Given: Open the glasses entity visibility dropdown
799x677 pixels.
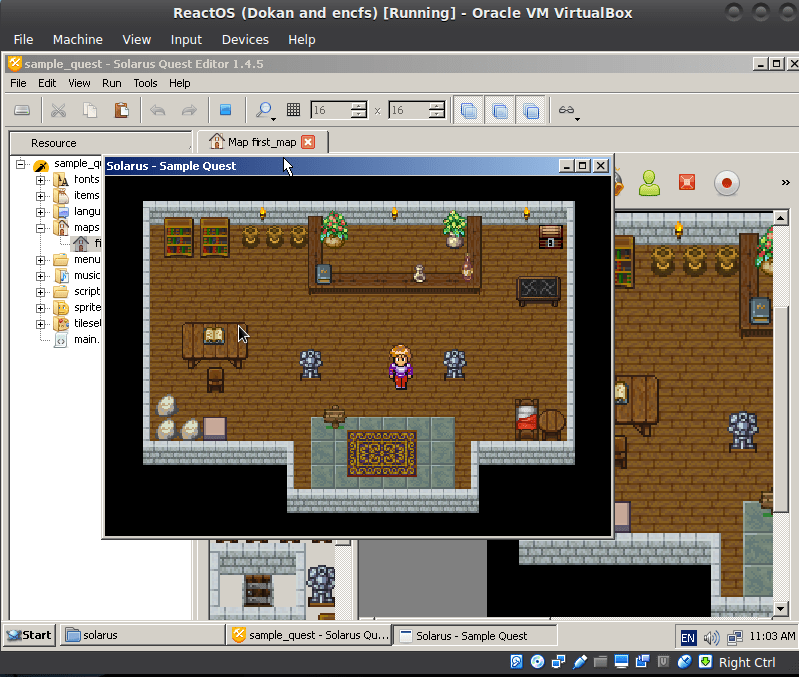Looking at the screenshot, I should (569, 111).
